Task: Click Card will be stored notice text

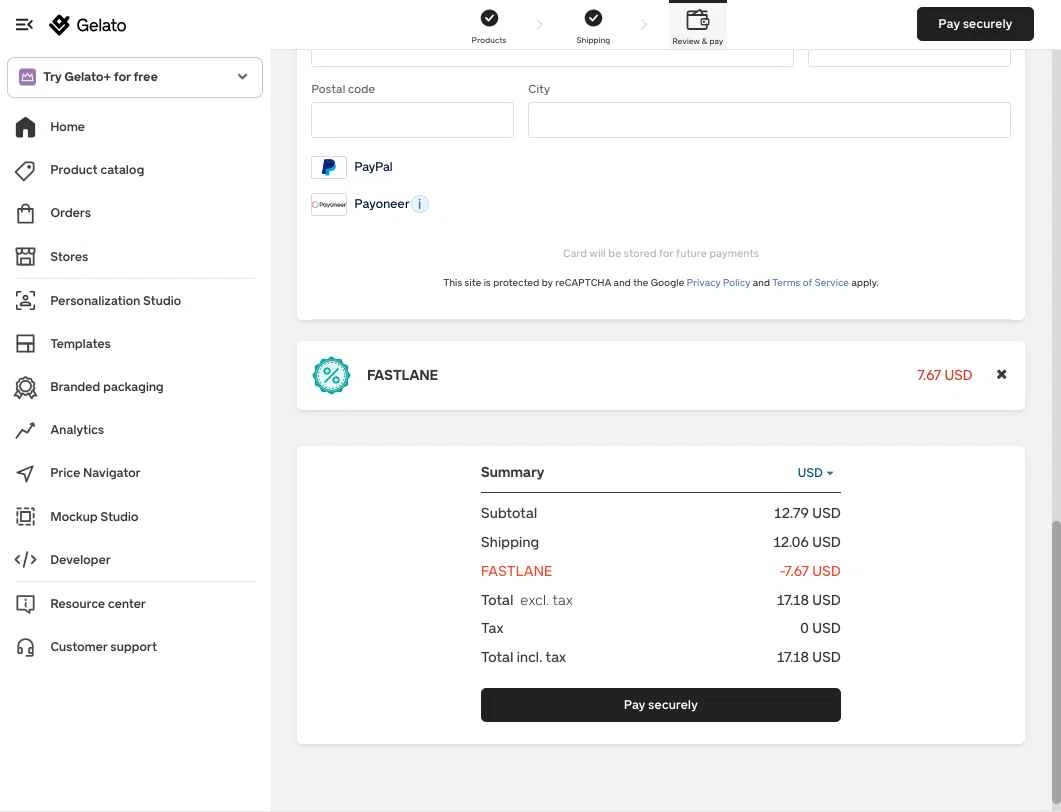Action: pyautogui.click(x=660, y=253)
